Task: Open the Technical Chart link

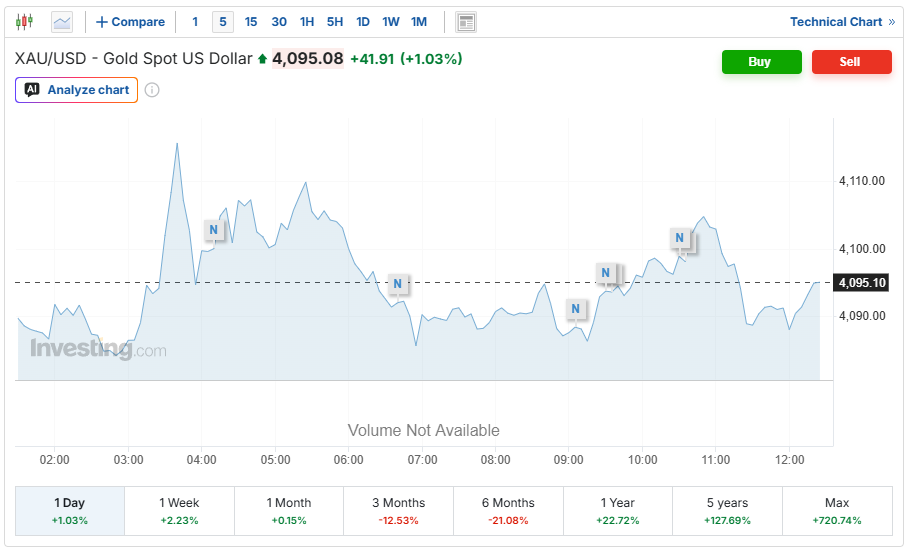Action: click(843, 22)
